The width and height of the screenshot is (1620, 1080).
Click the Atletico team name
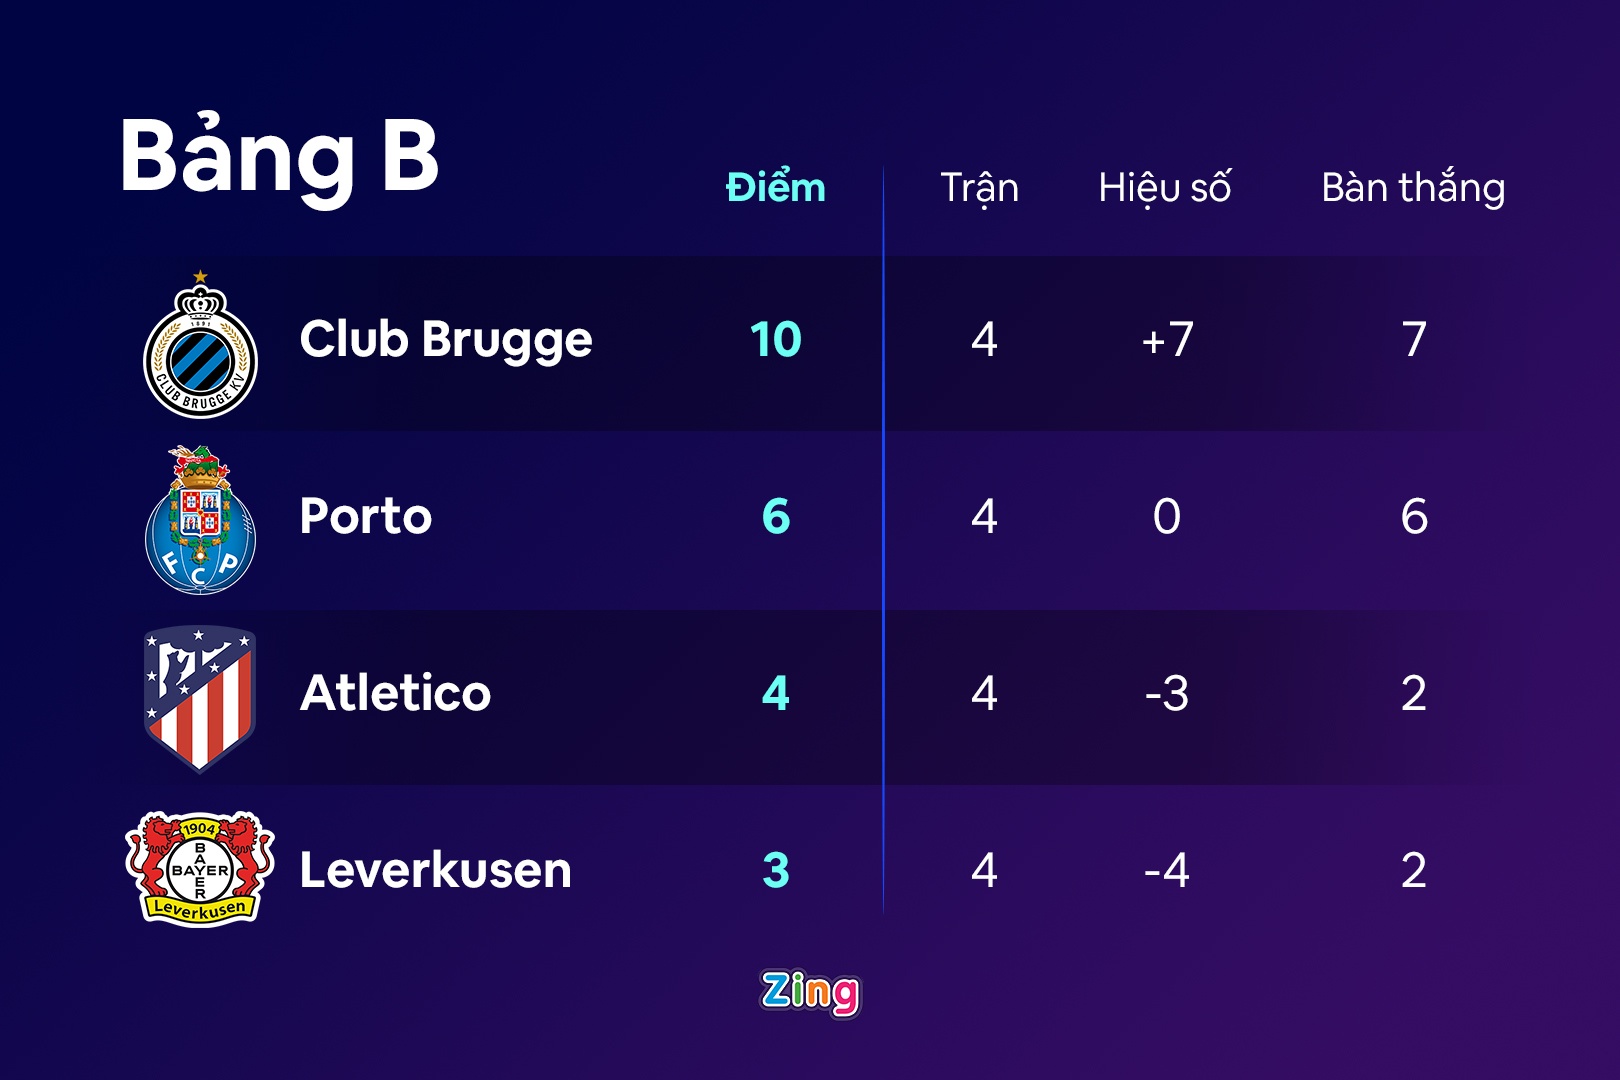396,693
